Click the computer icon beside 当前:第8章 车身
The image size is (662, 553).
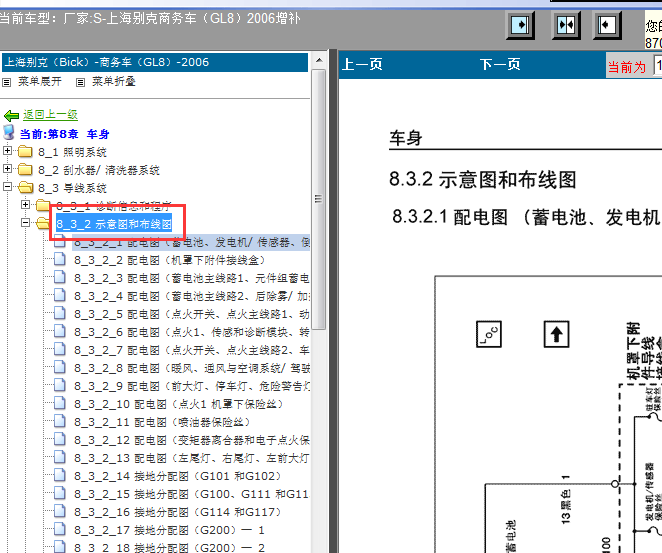tap(9, 132)
